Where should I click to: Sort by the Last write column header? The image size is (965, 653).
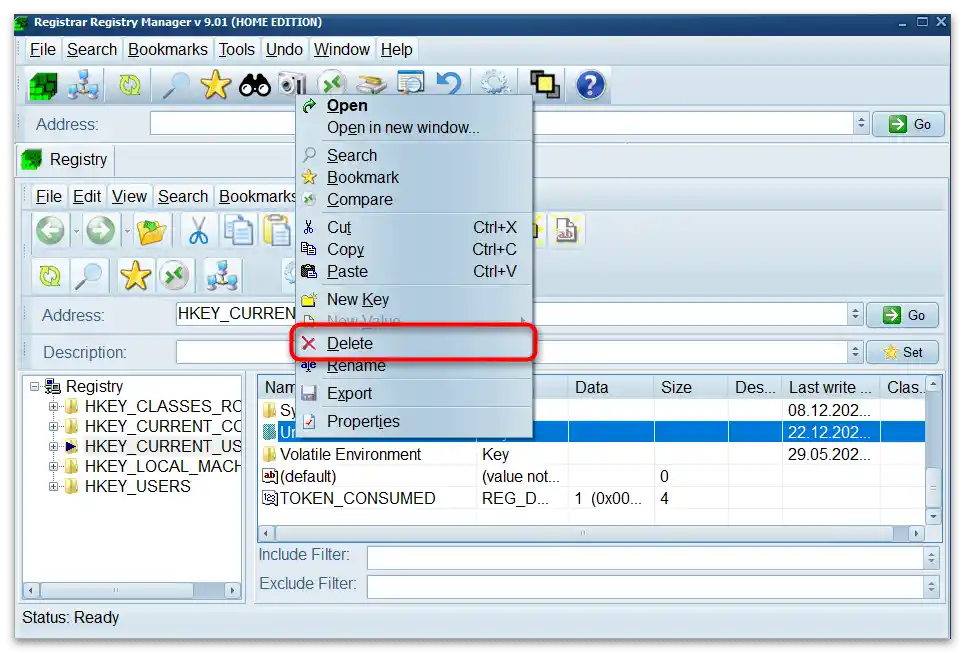point(831,387)
